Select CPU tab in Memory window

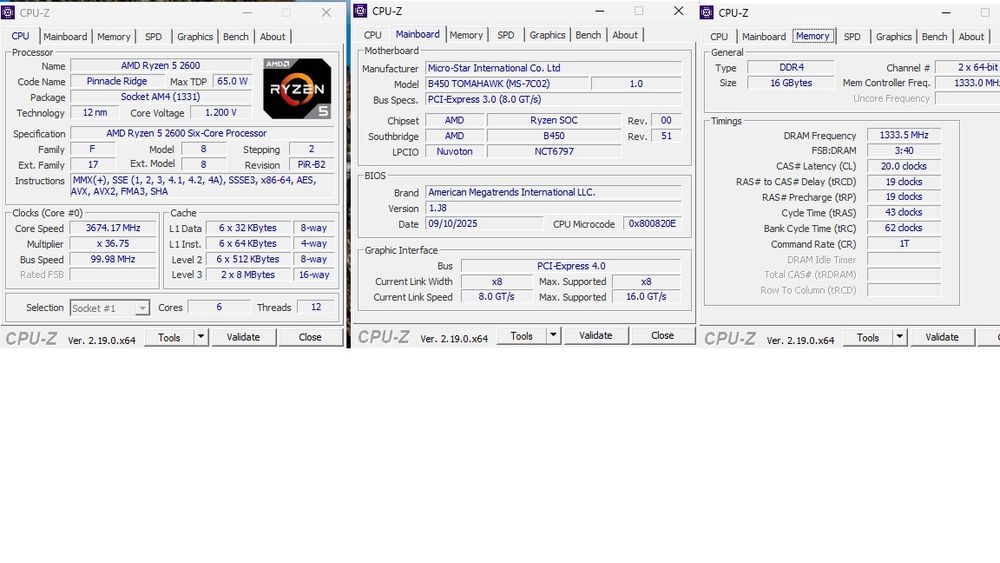pyautogui.click(x=719, y=37)
